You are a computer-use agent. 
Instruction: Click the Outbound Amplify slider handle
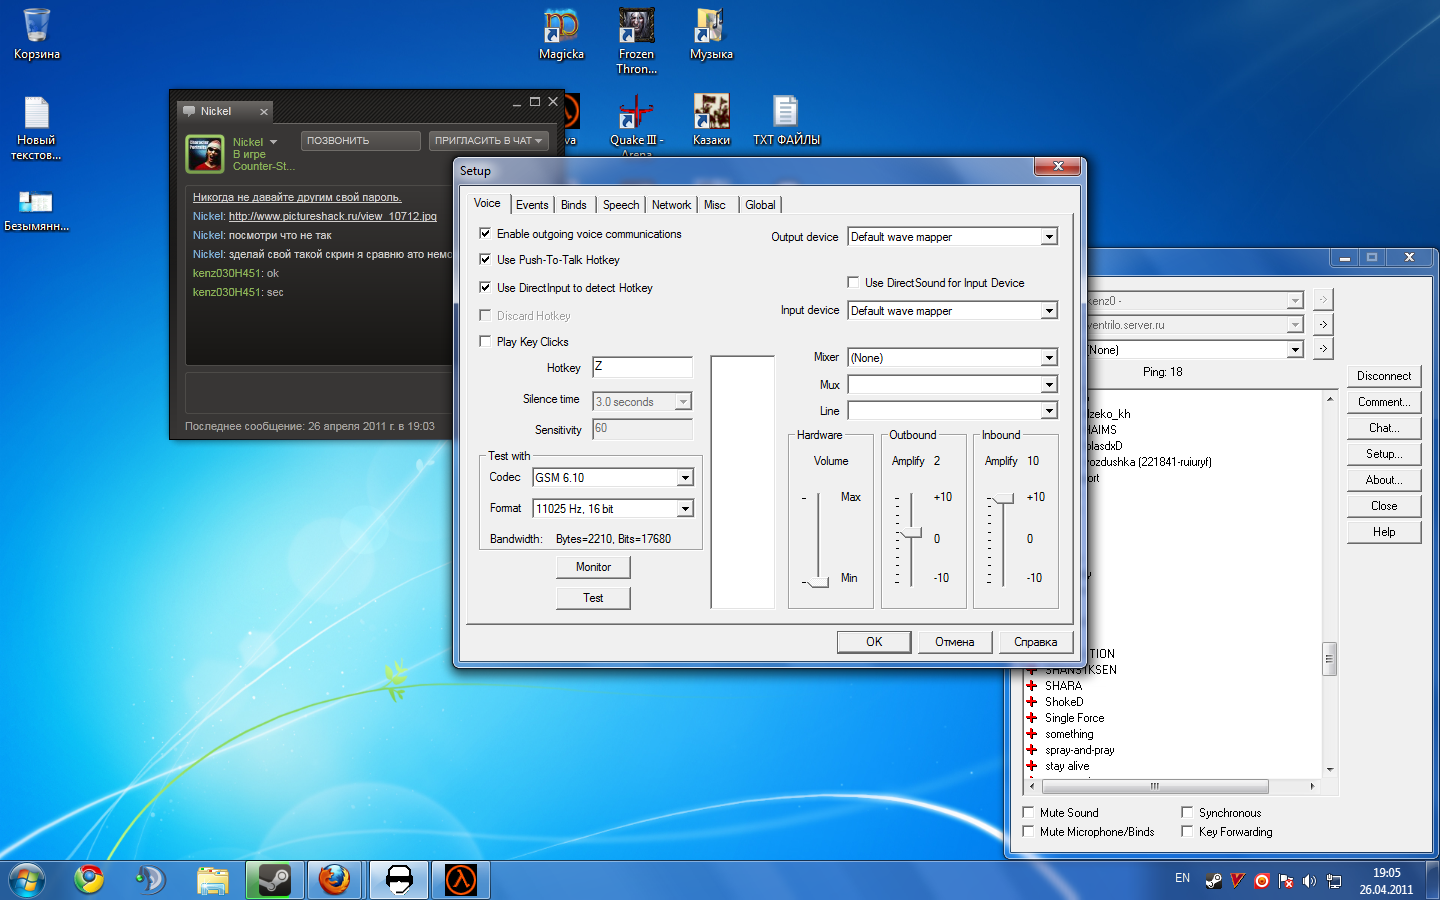[x=911, y=532]
